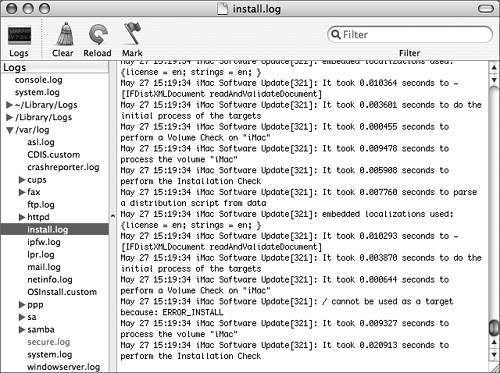
Task: Click the 'Logs' sidebar header
Action: coord(55,67)
